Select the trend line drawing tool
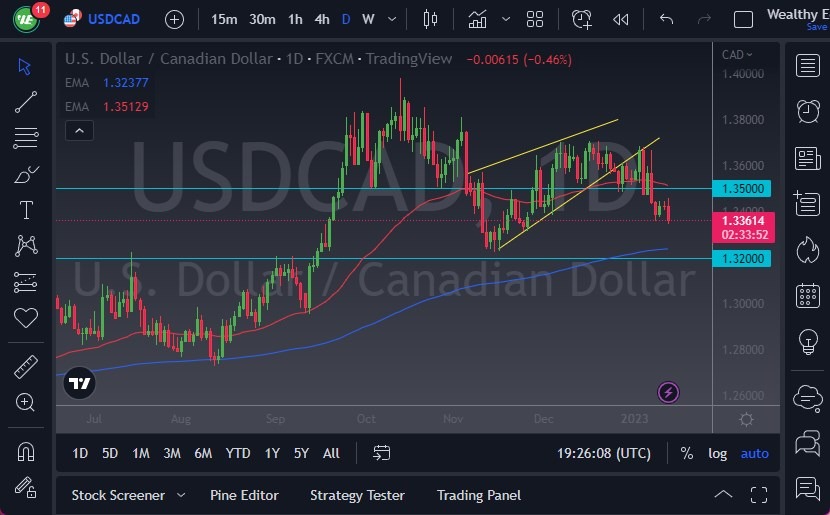830x515 pixels. click(25, 102)
